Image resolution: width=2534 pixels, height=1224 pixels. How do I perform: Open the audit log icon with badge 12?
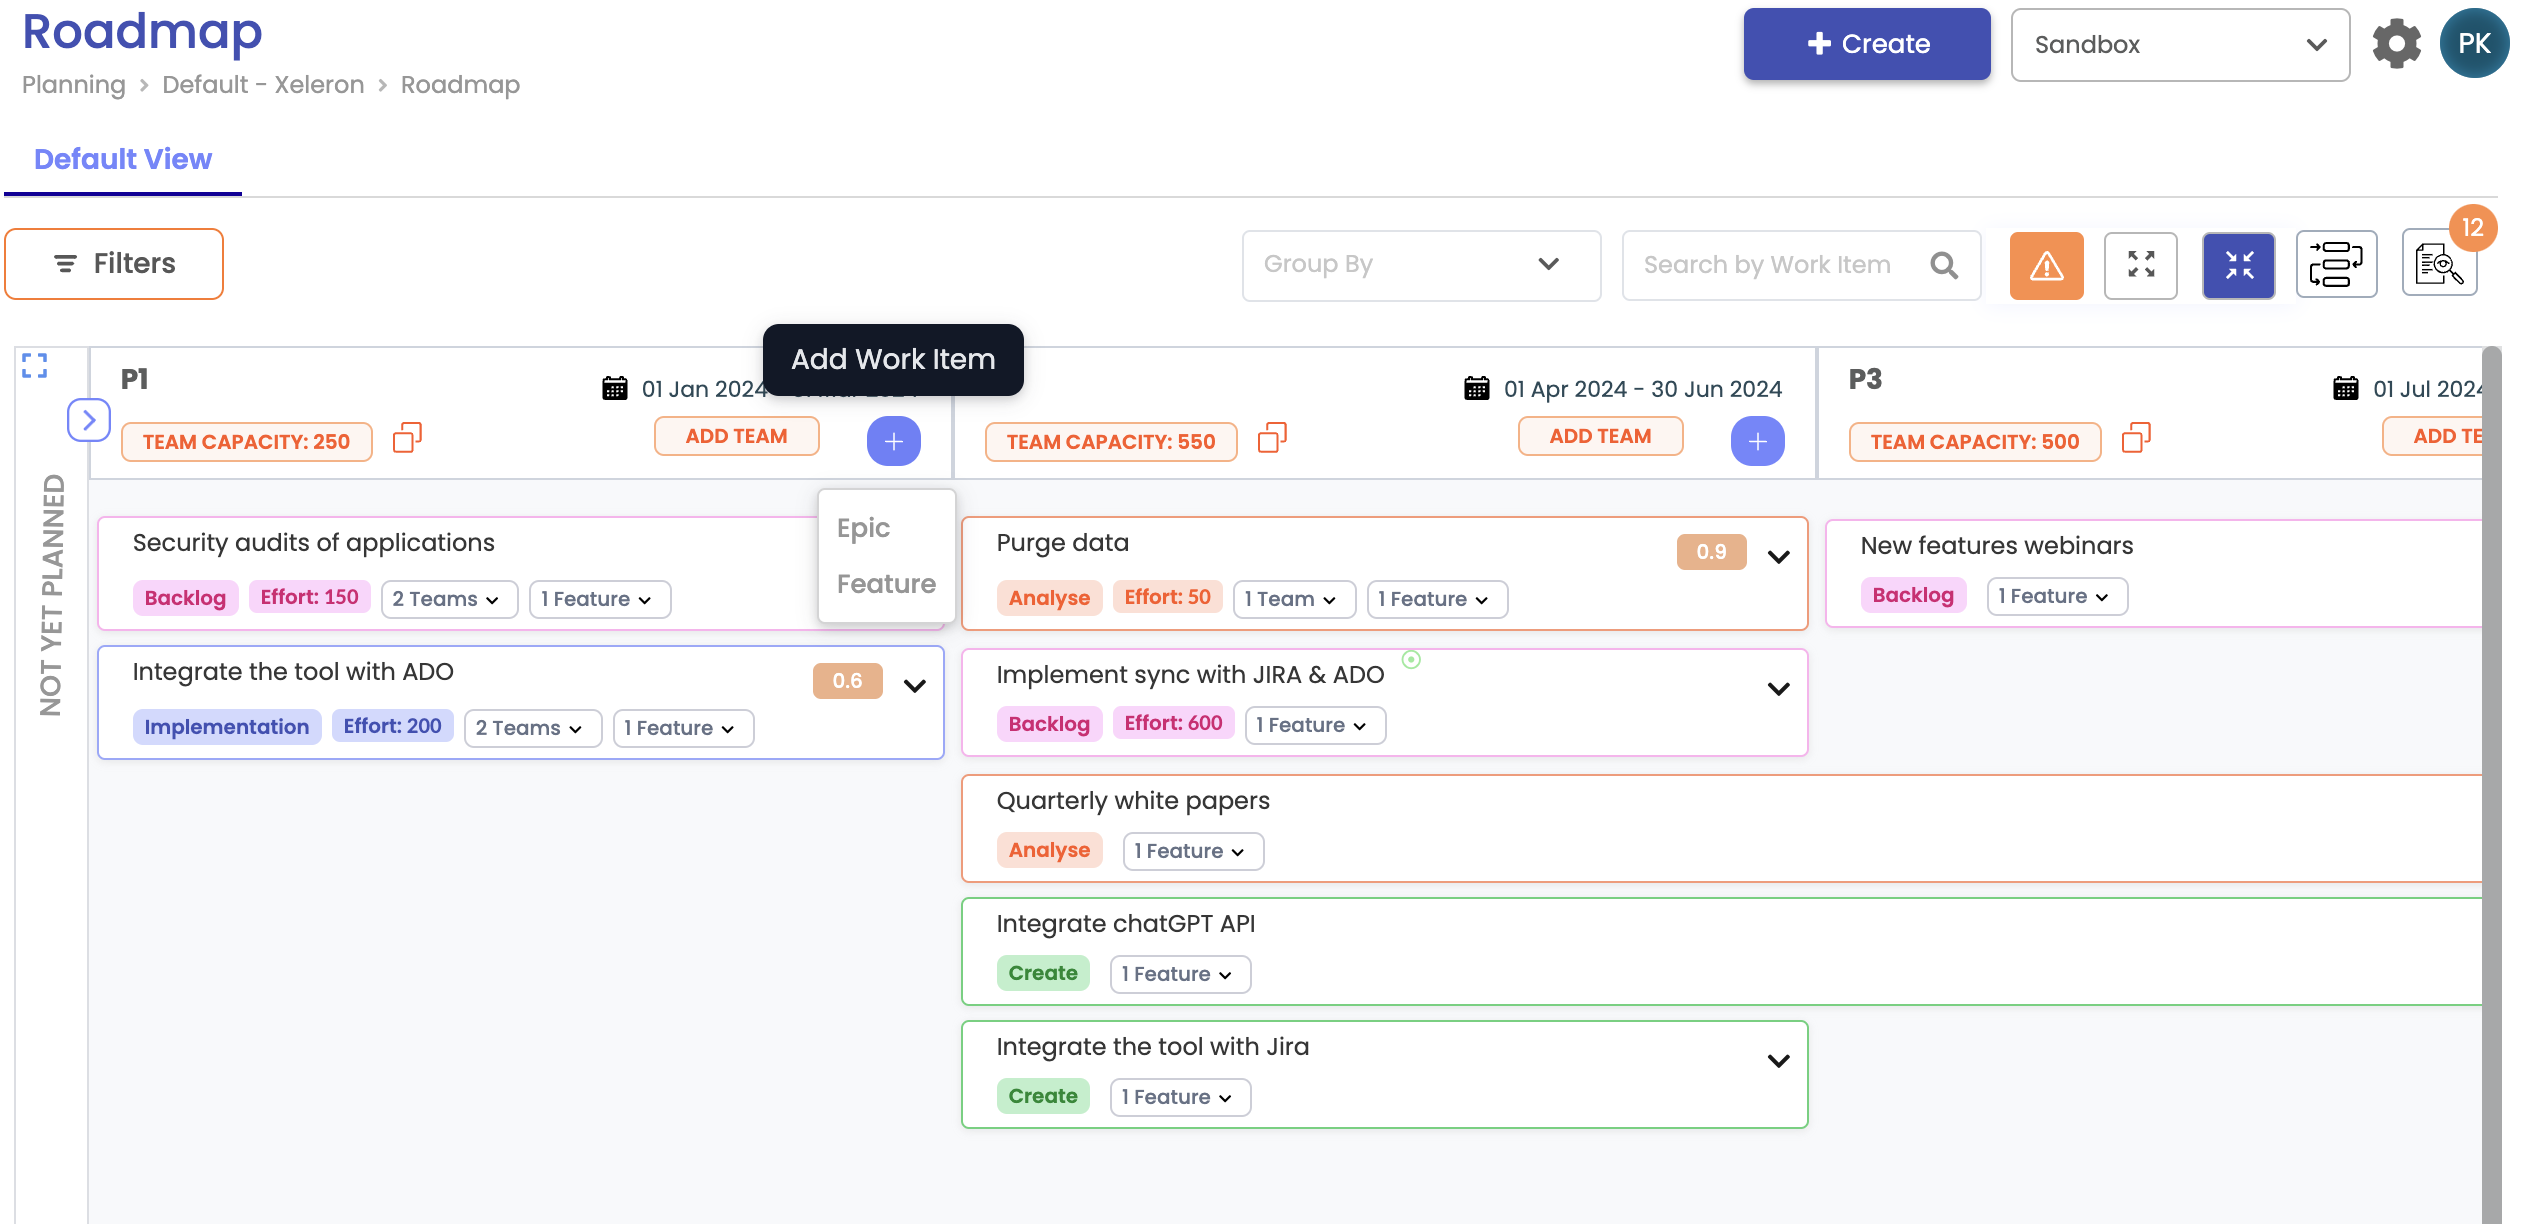click(x=2438, y=265)
